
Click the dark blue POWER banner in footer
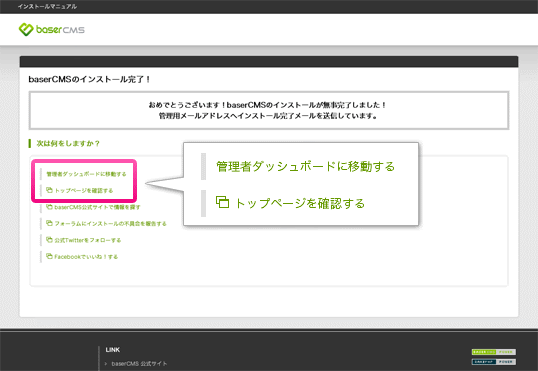(x=494, y=362)
